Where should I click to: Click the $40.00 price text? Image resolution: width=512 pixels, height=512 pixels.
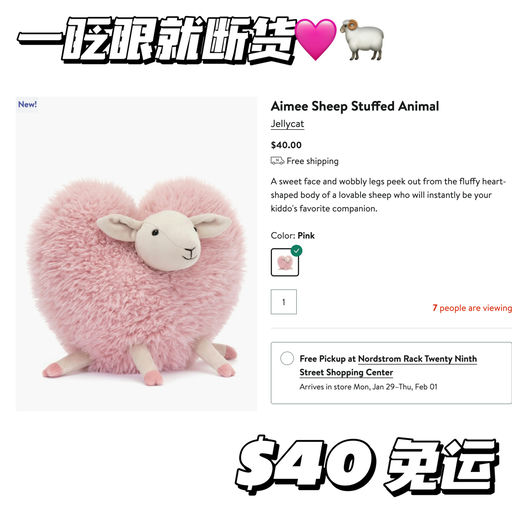(286, 145)
